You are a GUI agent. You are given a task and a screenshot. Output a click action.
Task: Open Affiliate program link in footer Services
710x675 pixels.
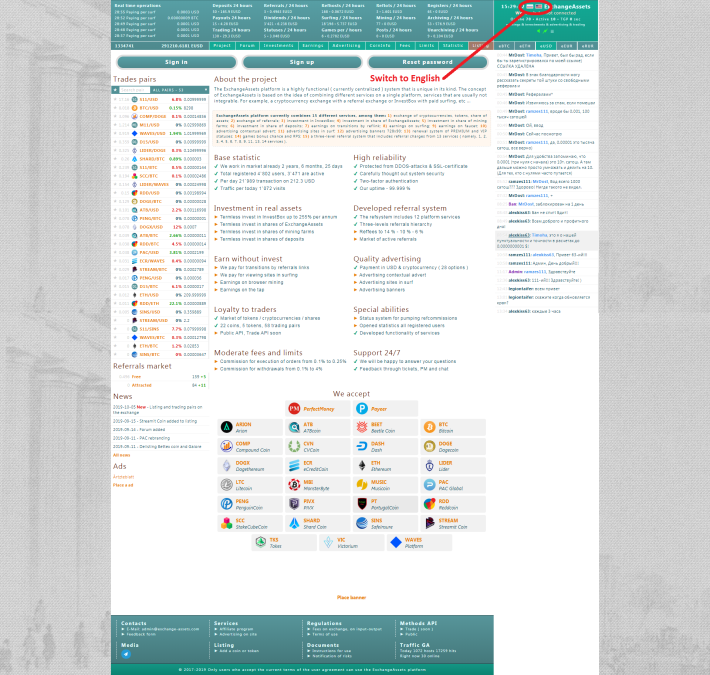click(236, 629)
